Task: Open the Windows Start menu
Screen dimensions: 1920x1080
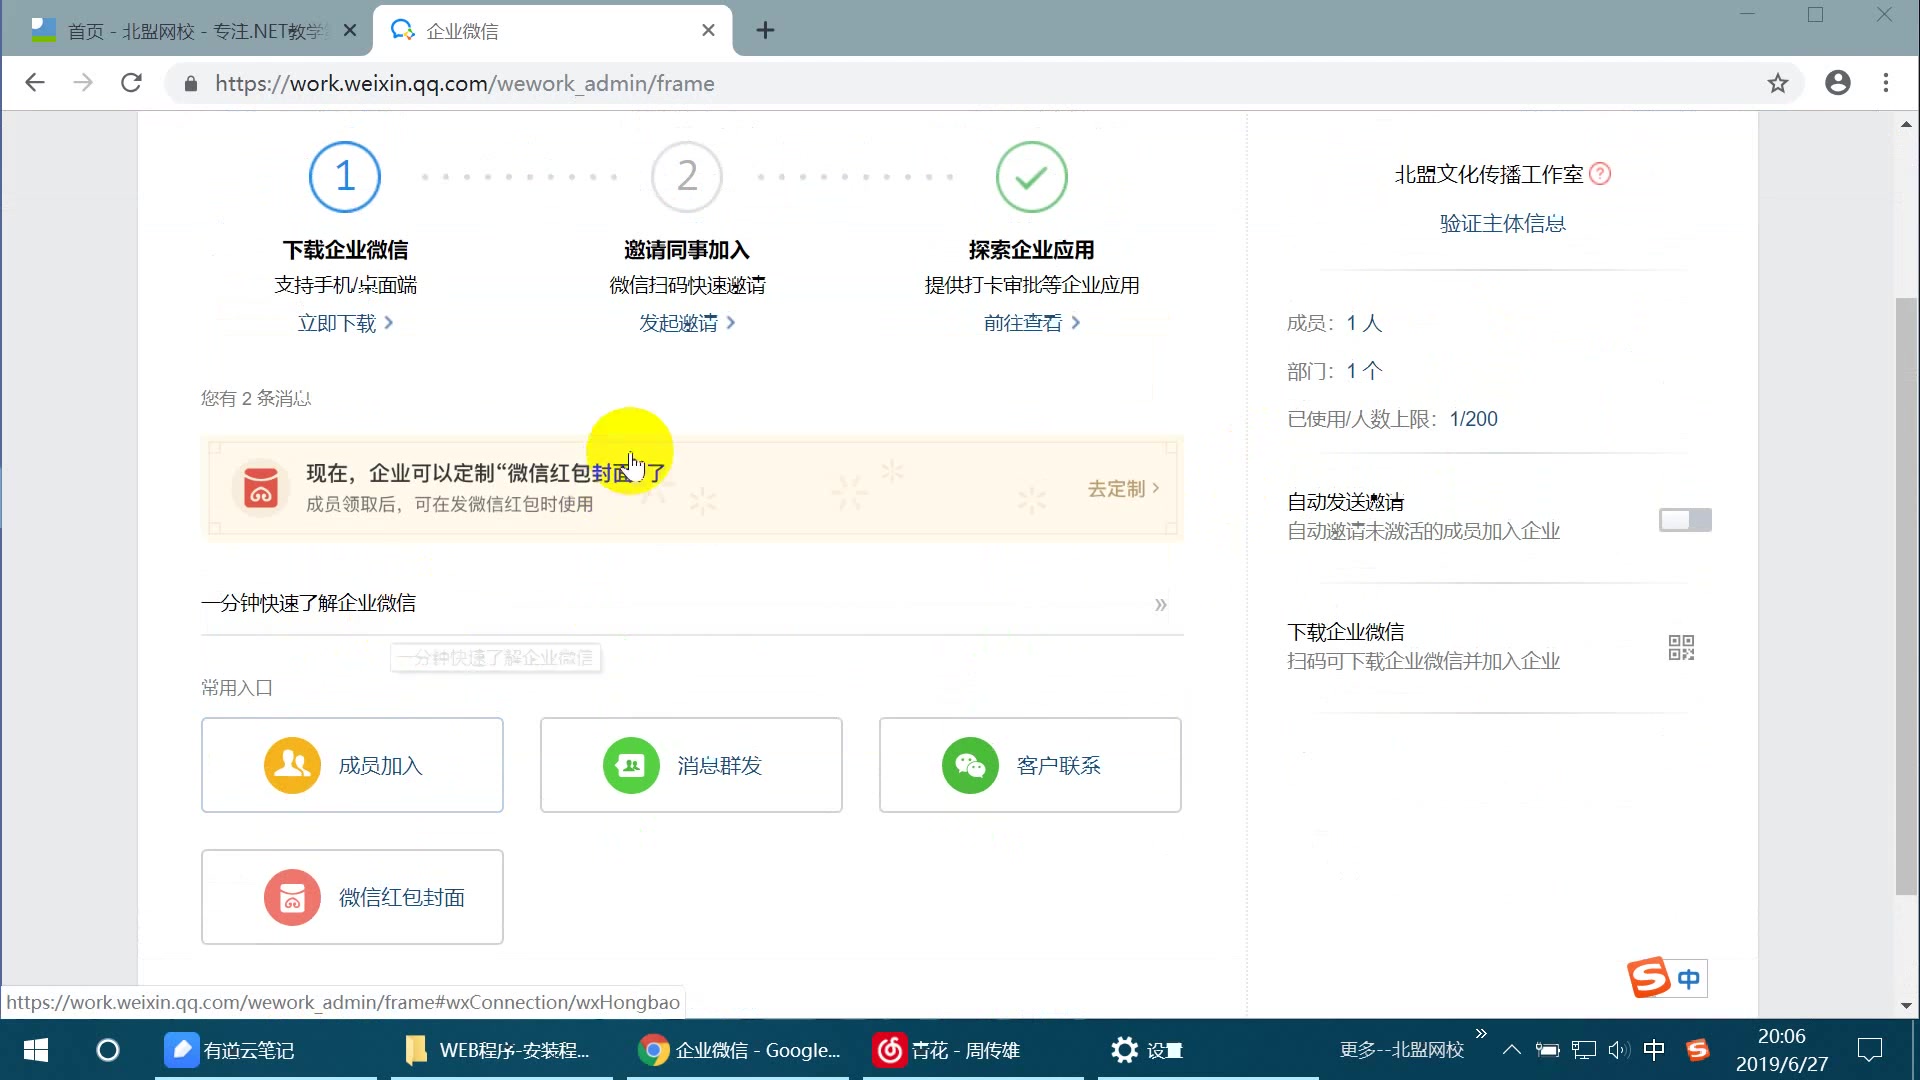Action: [x=36, y=1050]
